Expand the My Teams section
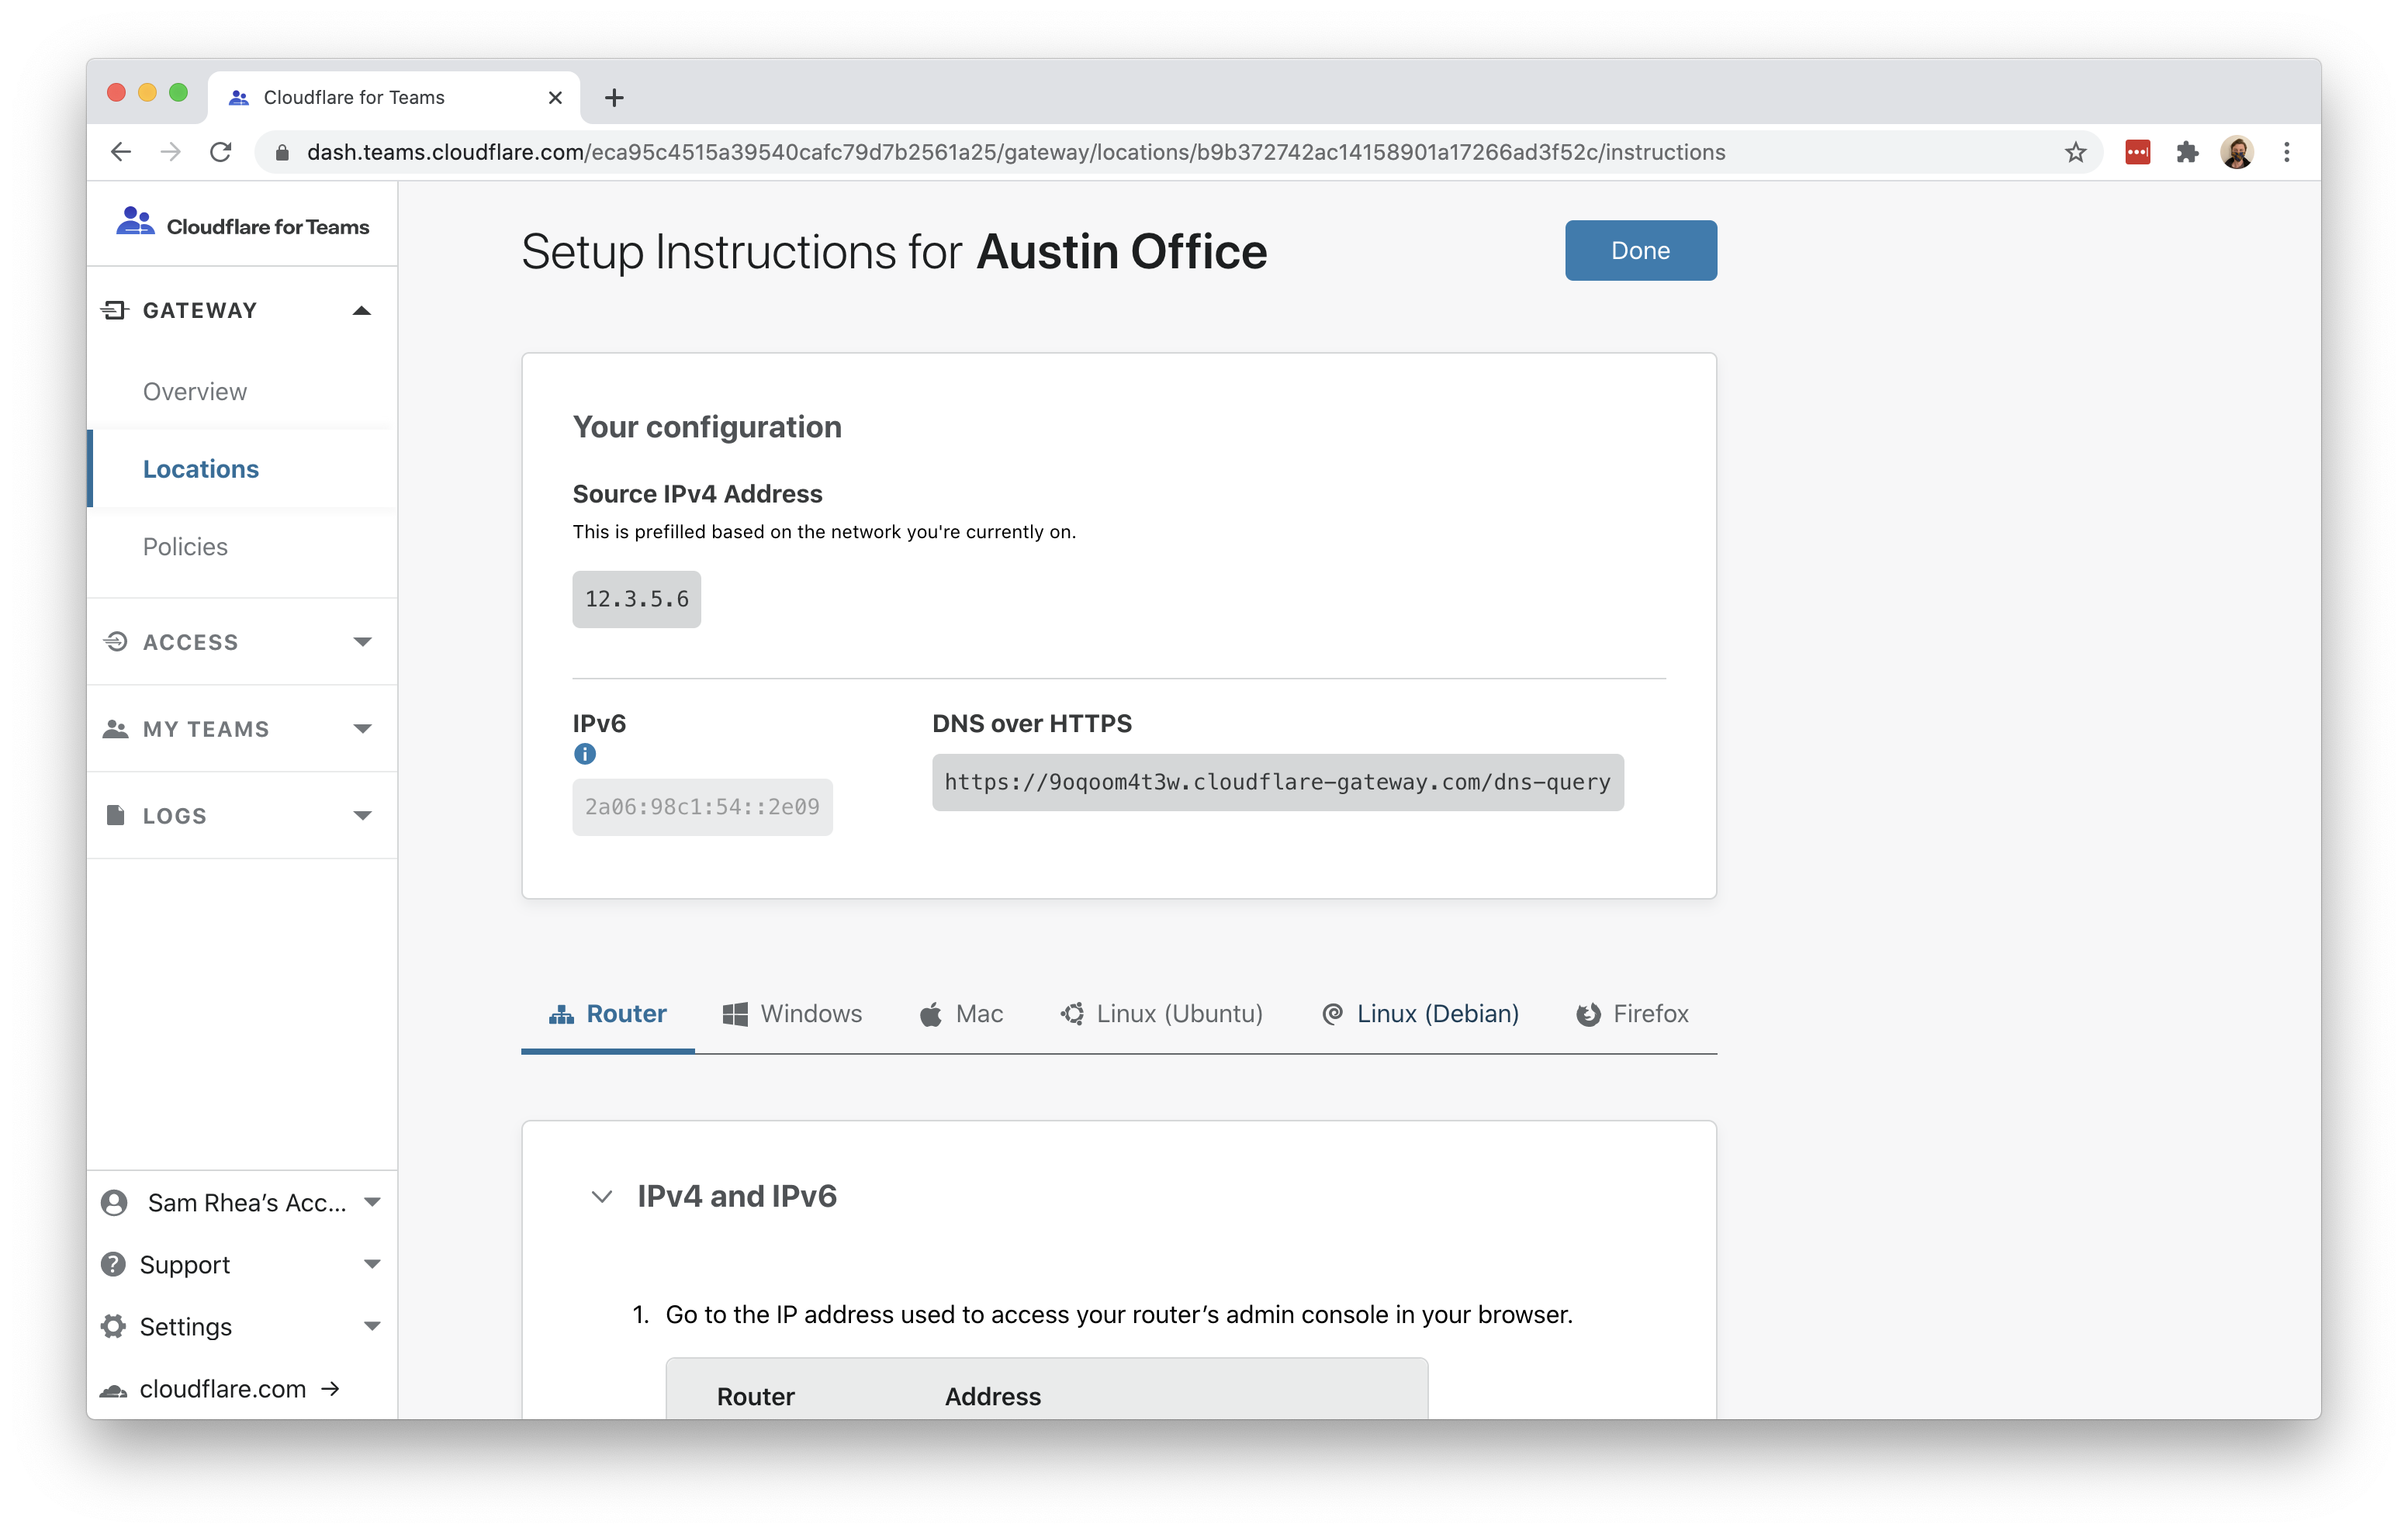The image size is (2408, 1534). point(362,729)
